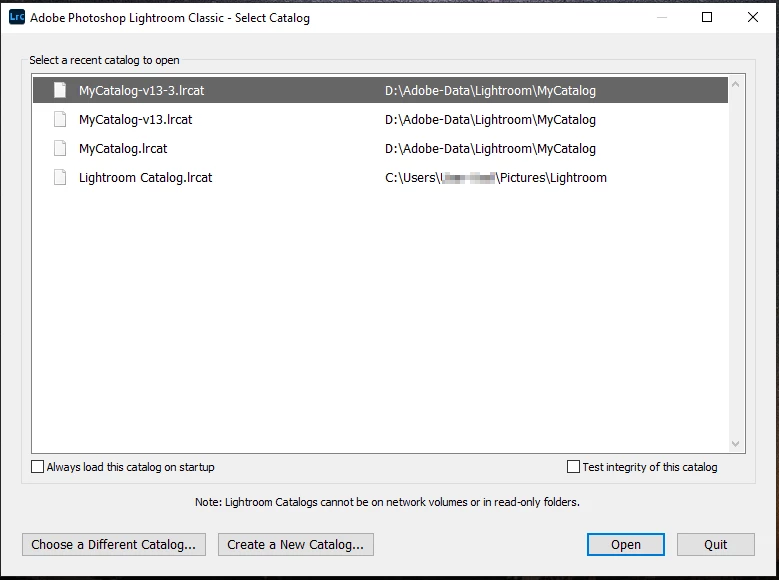Viewport: 779px width, 580px height.
Task: Select the Lightroom Catalog.lrcat entry
Action: click(x=380, y=177)
